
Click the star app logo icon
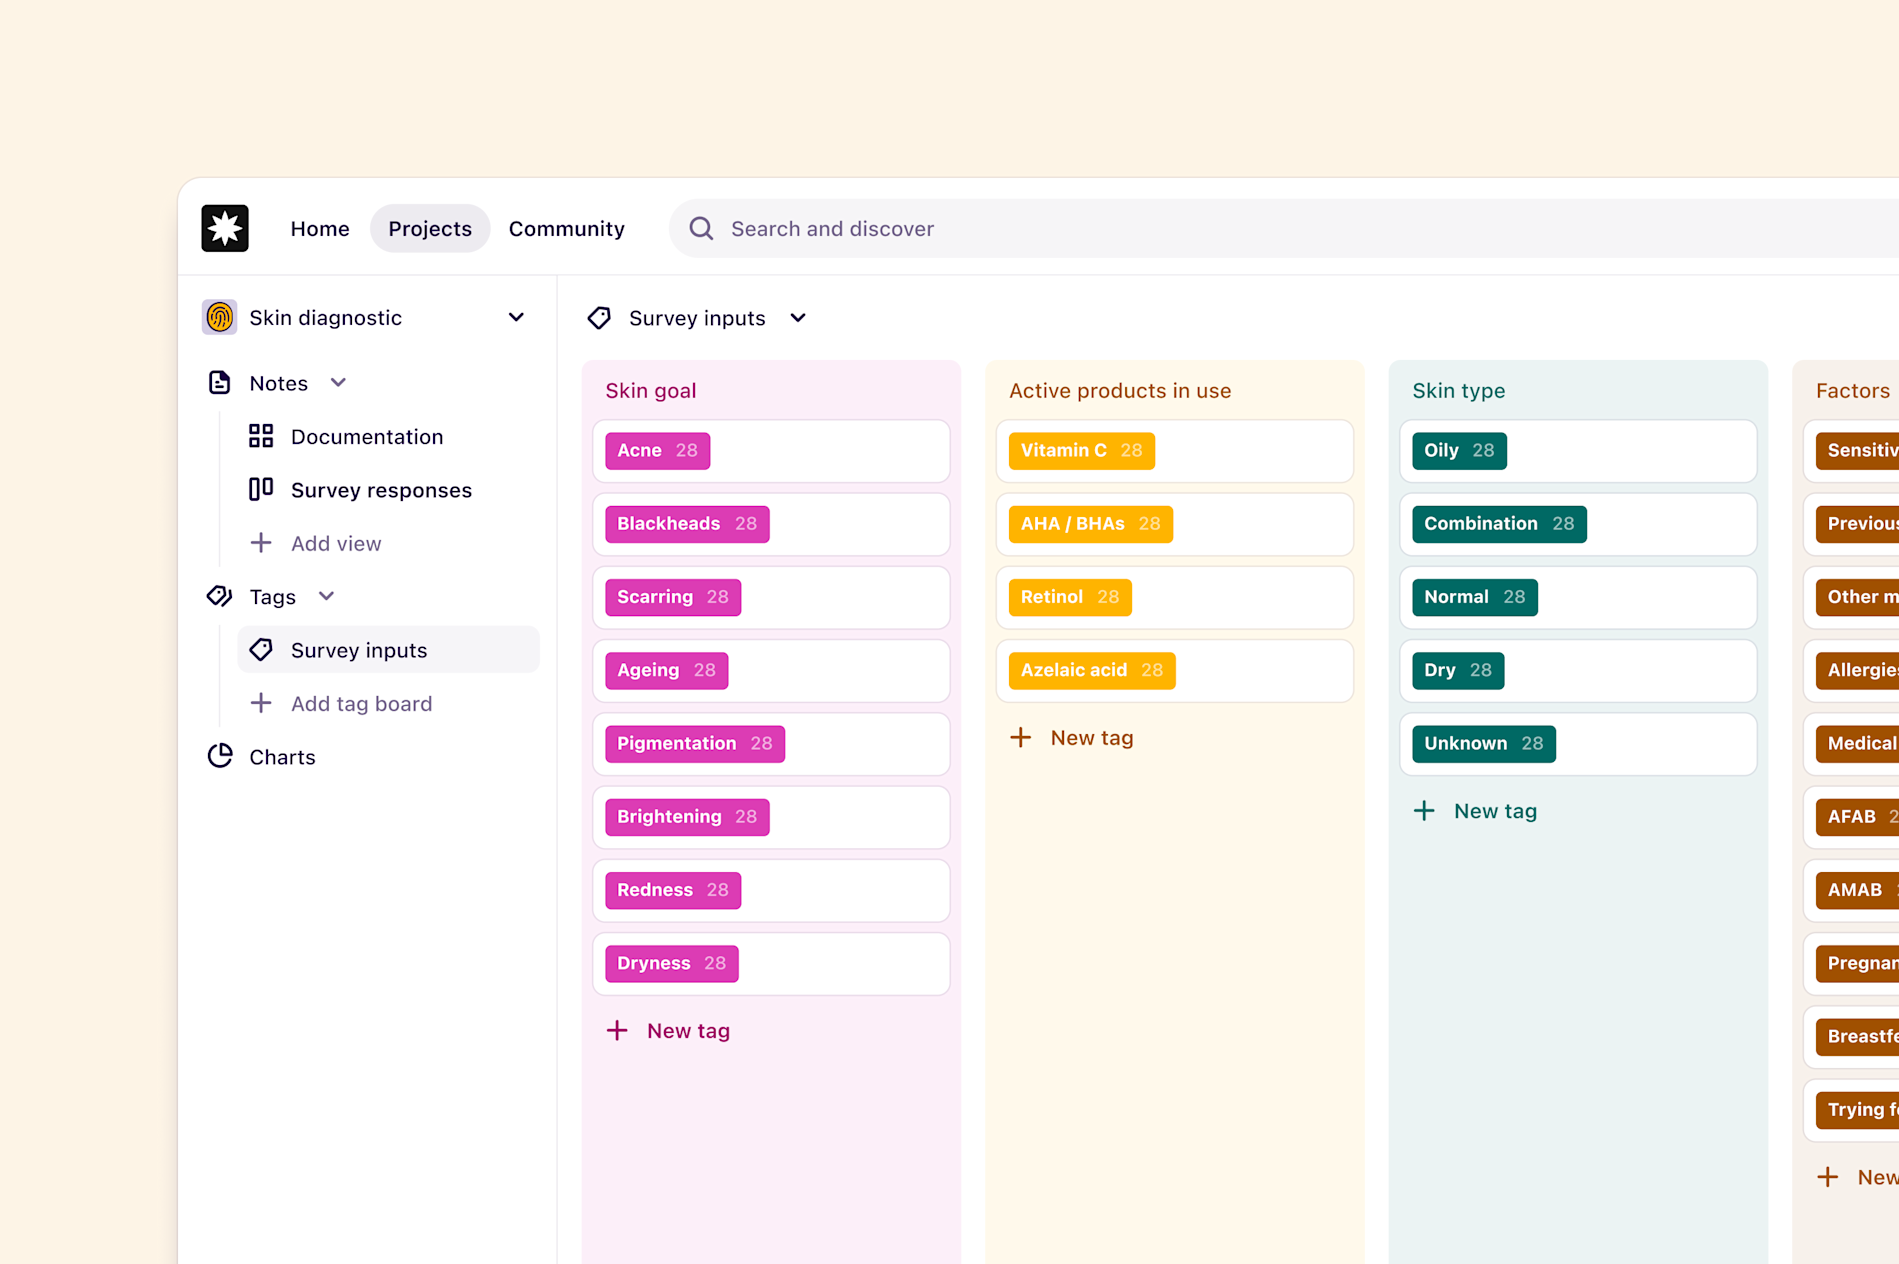pos(225,228)
